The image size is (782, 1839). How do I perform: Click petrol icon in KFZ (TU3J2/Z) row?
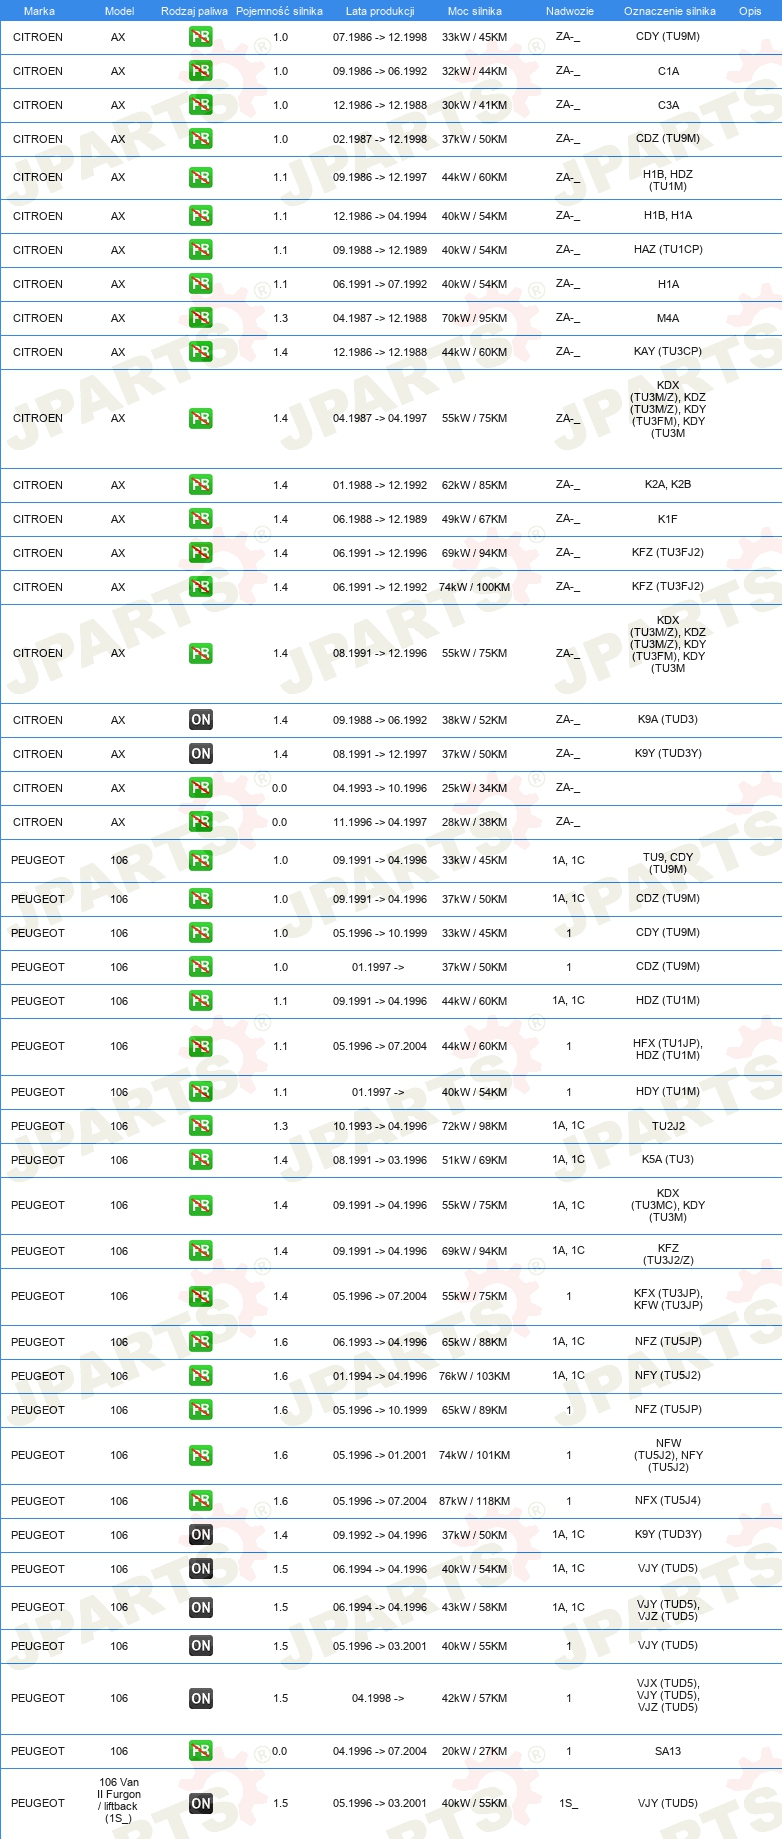click(201, 1251)
